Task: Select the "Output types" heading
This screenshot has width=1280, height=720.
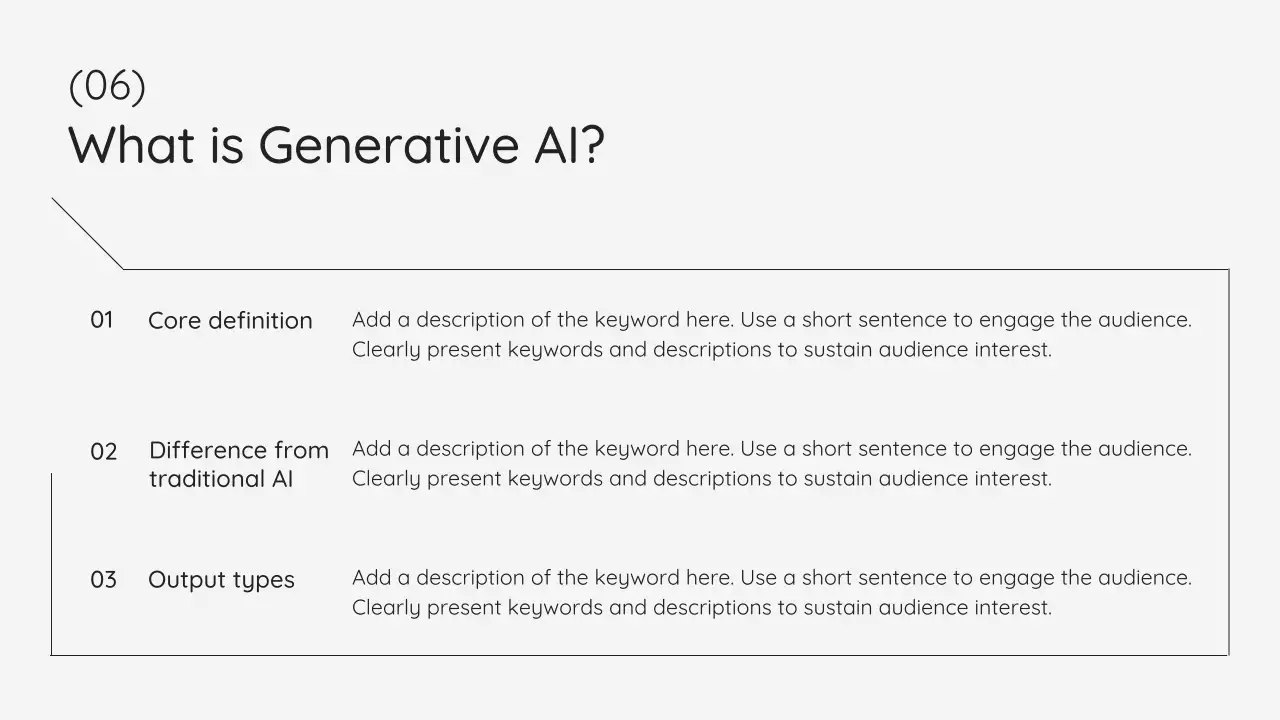Action: [221, 580]
